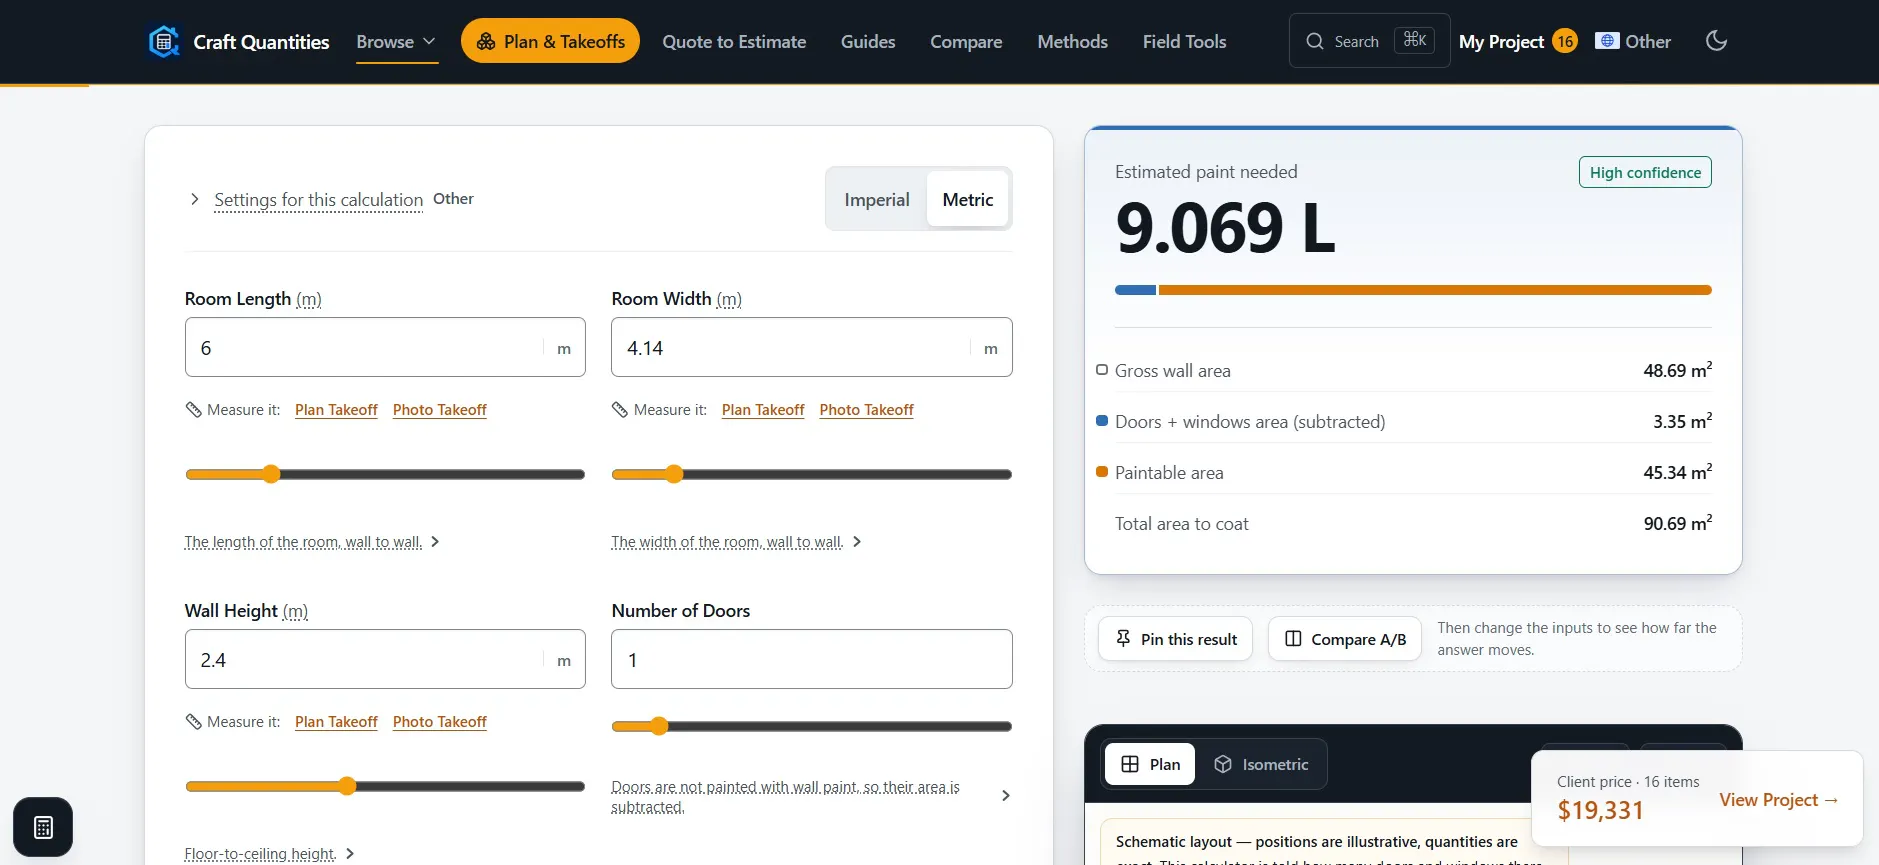Image resolution: width=1879 pixels, height=865 pixels.
Task: Click the Number of Doors input field
Action: tap(812, 659)
